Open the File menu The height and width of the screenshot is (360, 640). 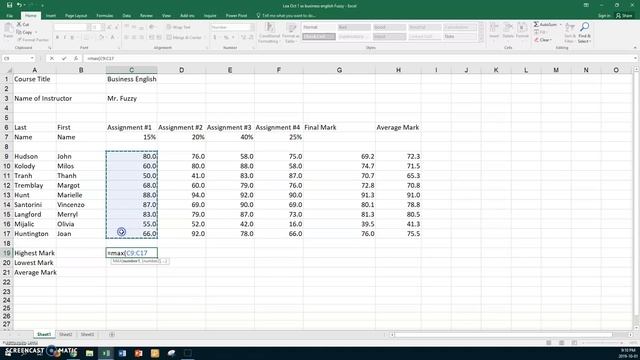(x=9, y=16)
